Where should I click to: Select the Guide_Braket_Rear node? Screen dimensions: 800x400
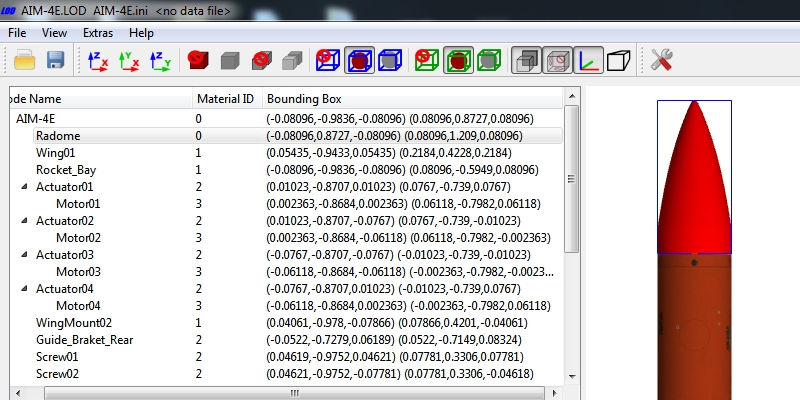coord(85,340)
